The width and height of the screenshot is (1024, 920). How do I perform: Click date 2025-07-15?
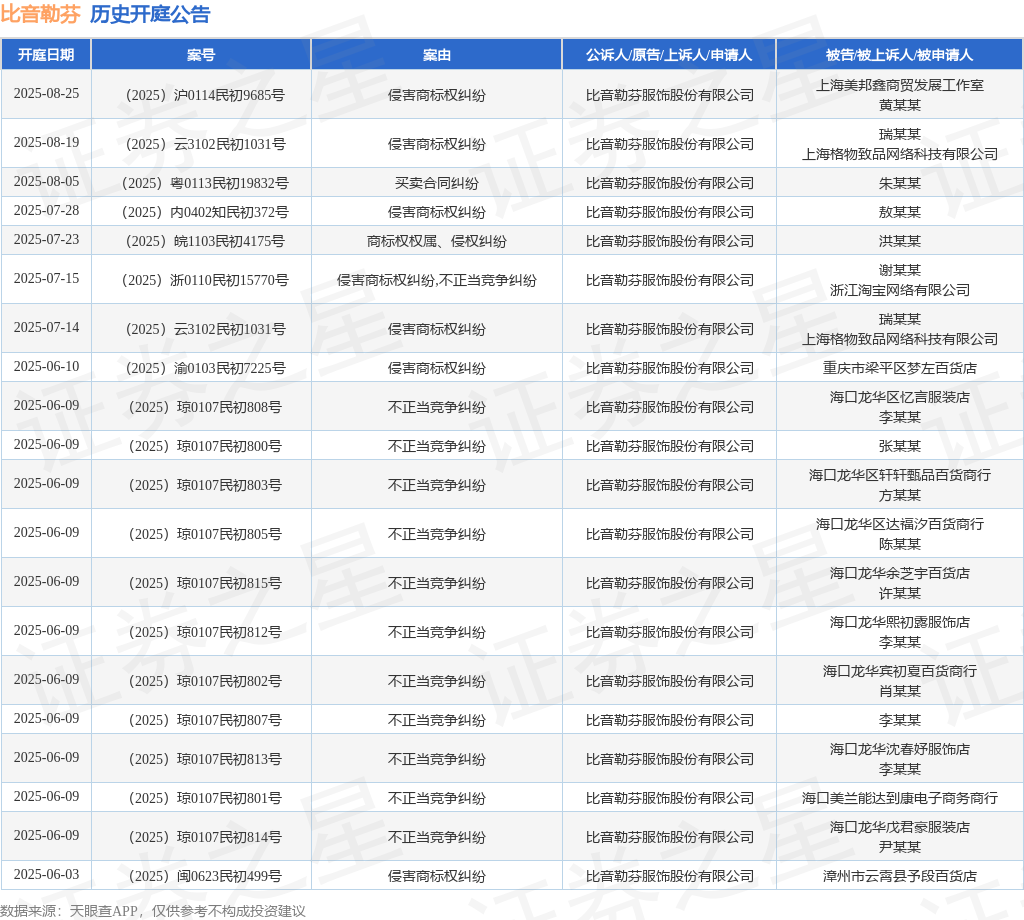pos(46,279)
